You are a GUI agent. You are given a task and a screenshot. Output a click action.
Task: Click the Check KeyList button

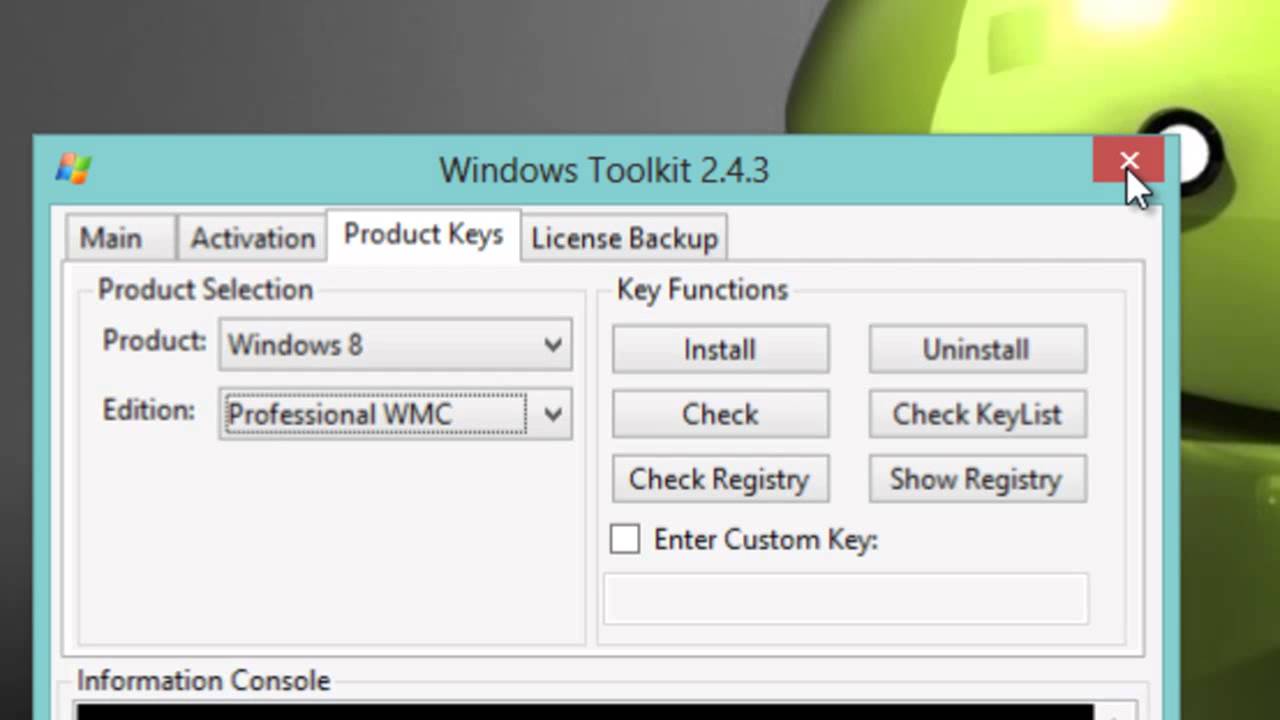tap(977, 414)
